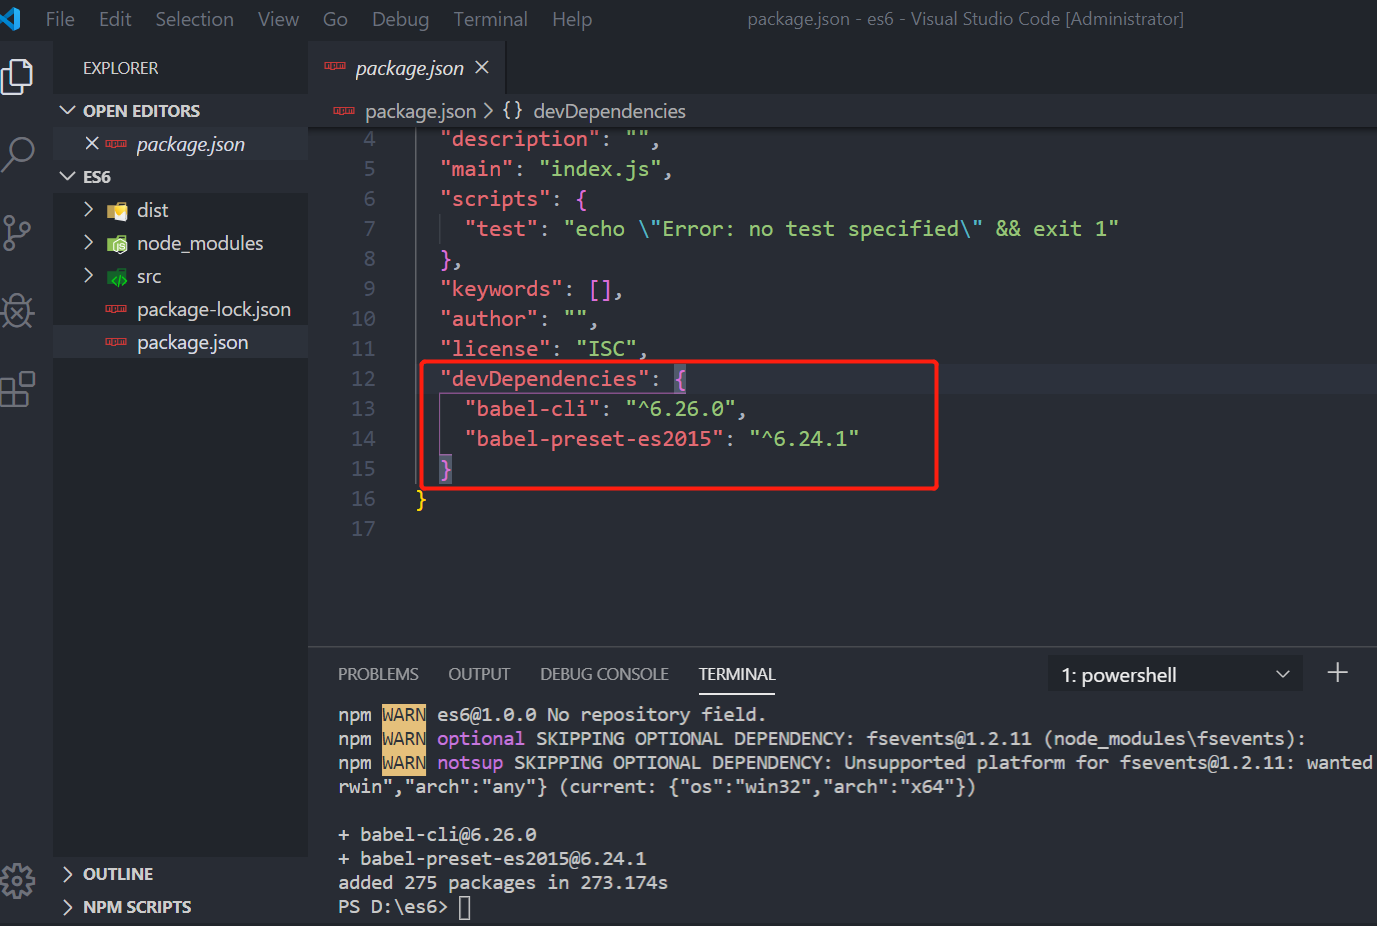Open the terminal selection dropdown showing powershell
The height and width of the screenshot is (926, 1377).
pos(1174,674)
